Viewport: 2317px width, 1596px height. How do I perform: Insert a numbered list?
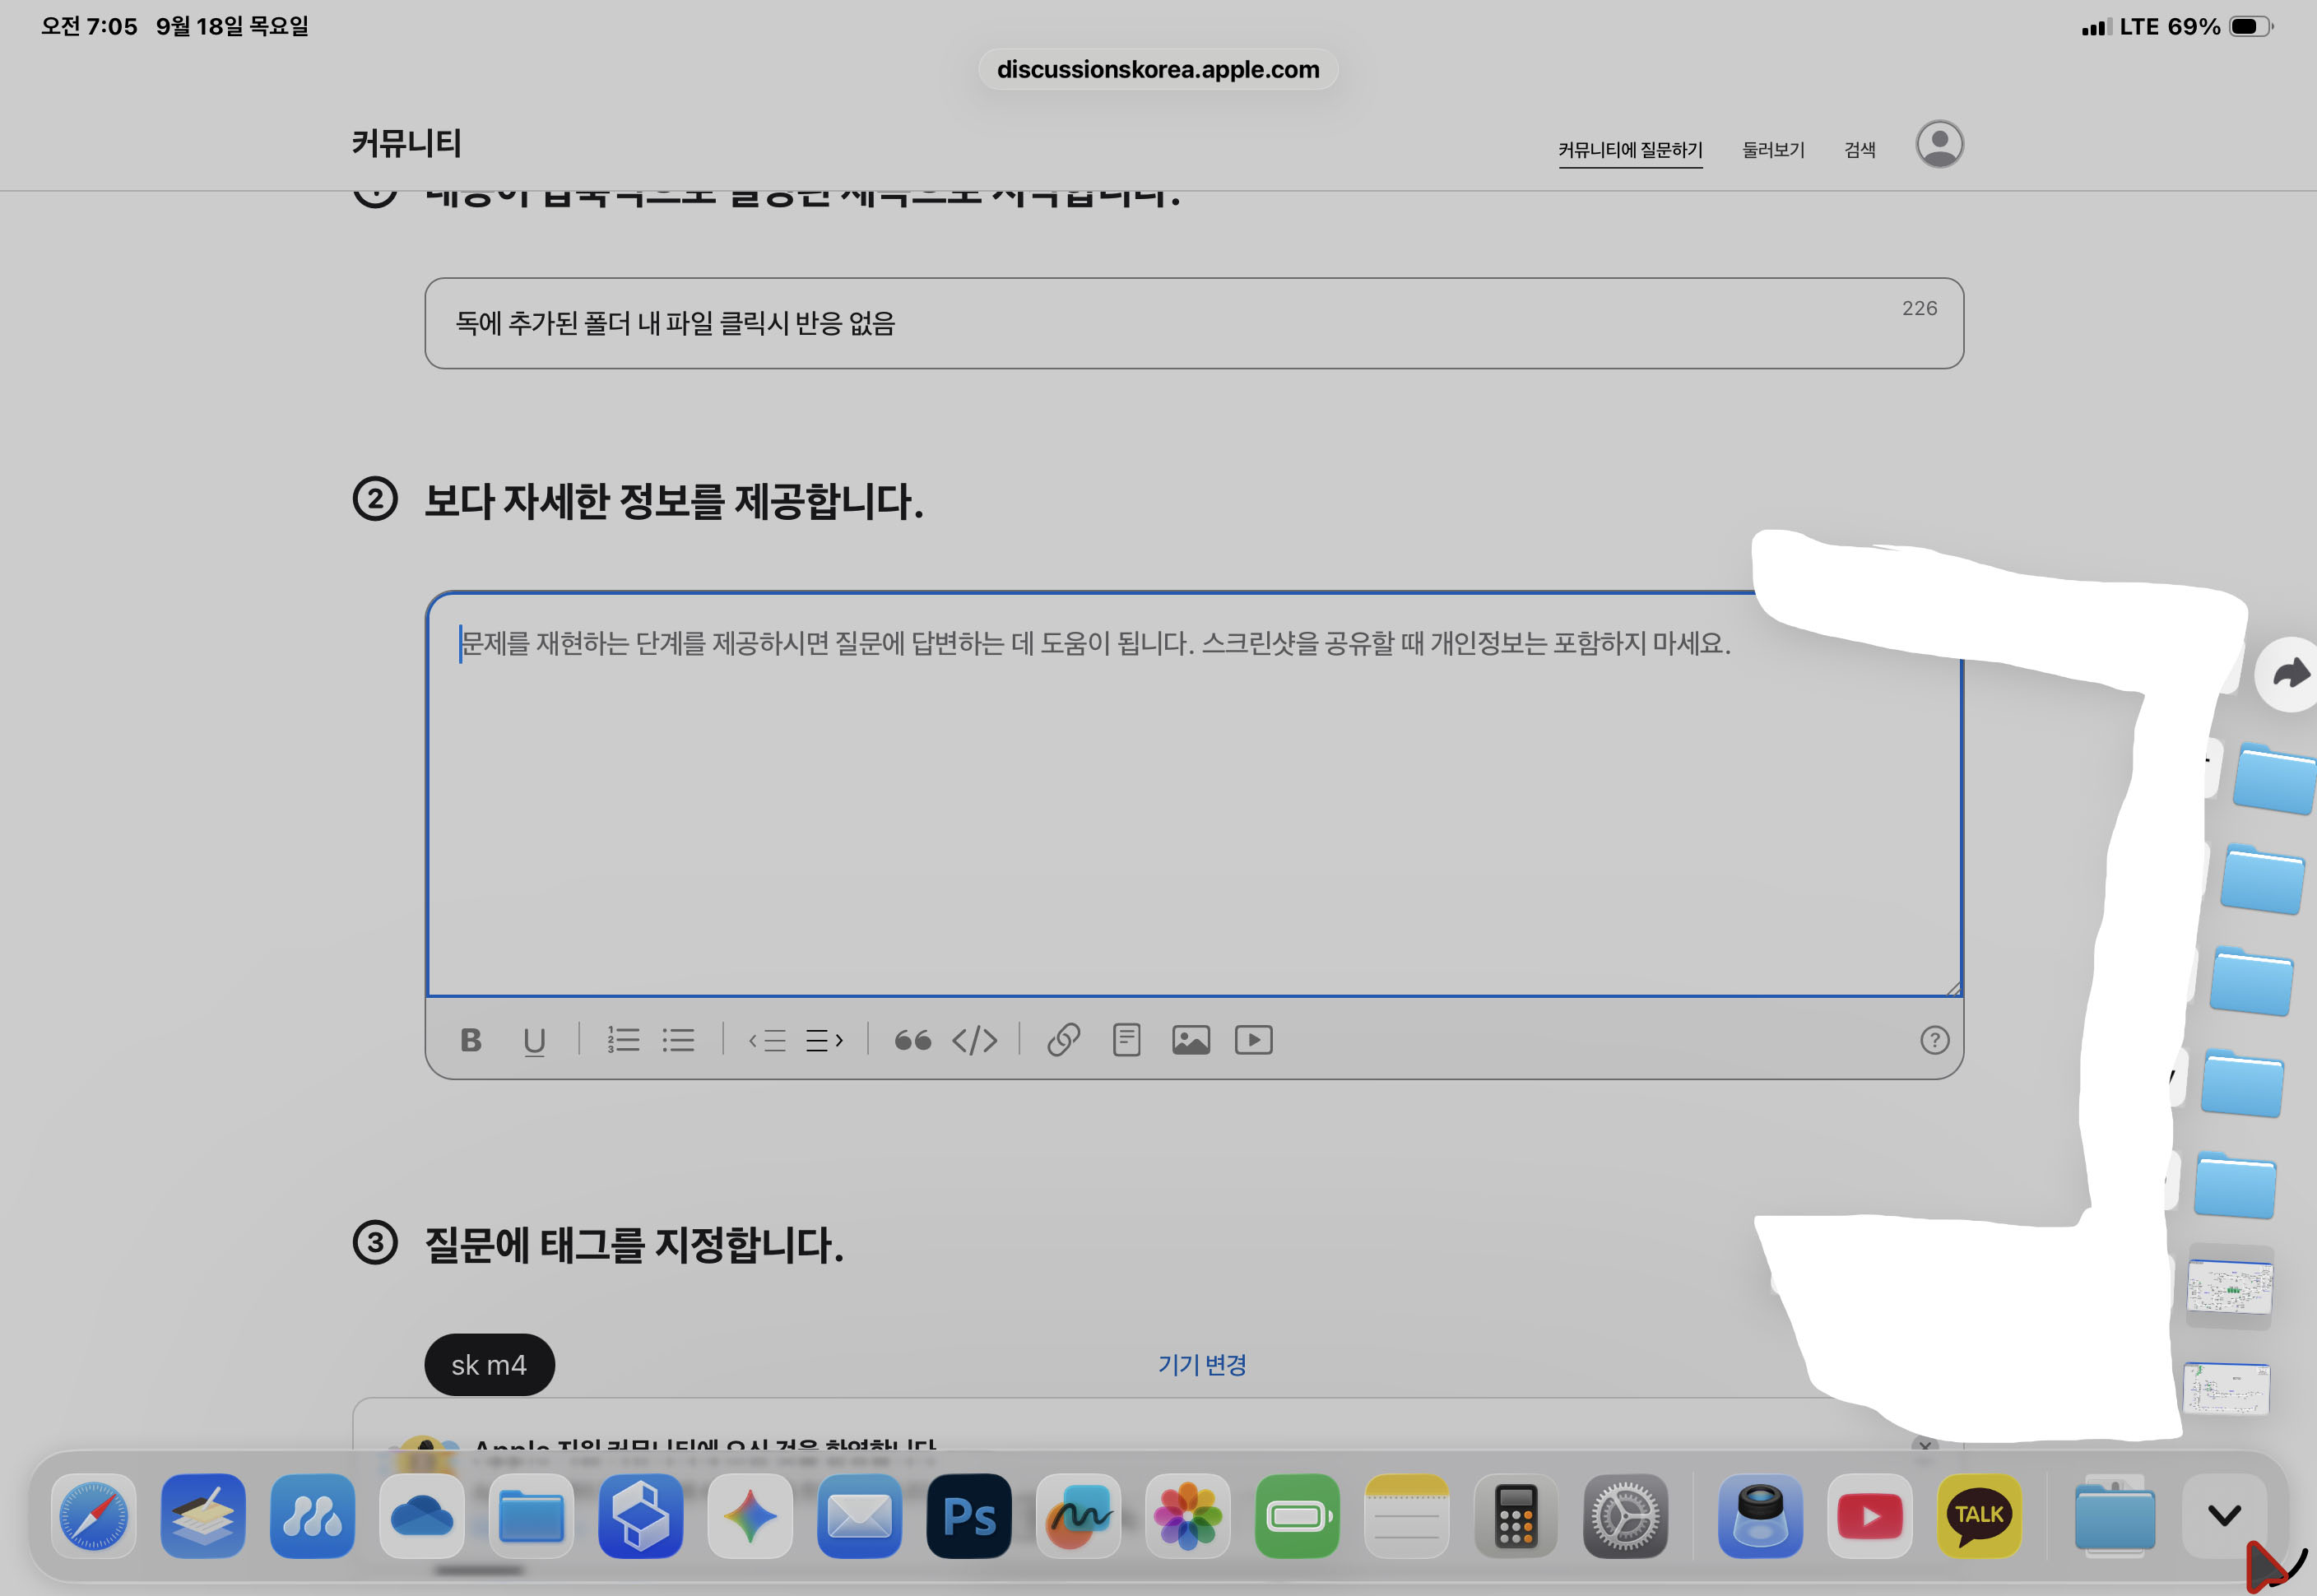pos(623,1040)
